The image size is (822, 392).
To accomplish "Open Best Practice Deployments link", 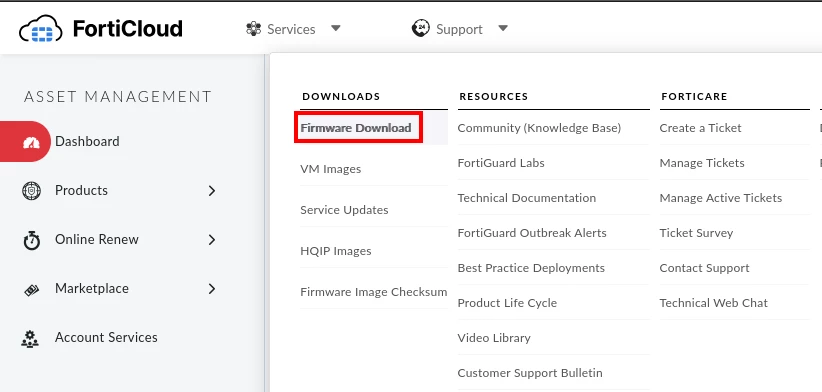I will click(x=531, y=268).
